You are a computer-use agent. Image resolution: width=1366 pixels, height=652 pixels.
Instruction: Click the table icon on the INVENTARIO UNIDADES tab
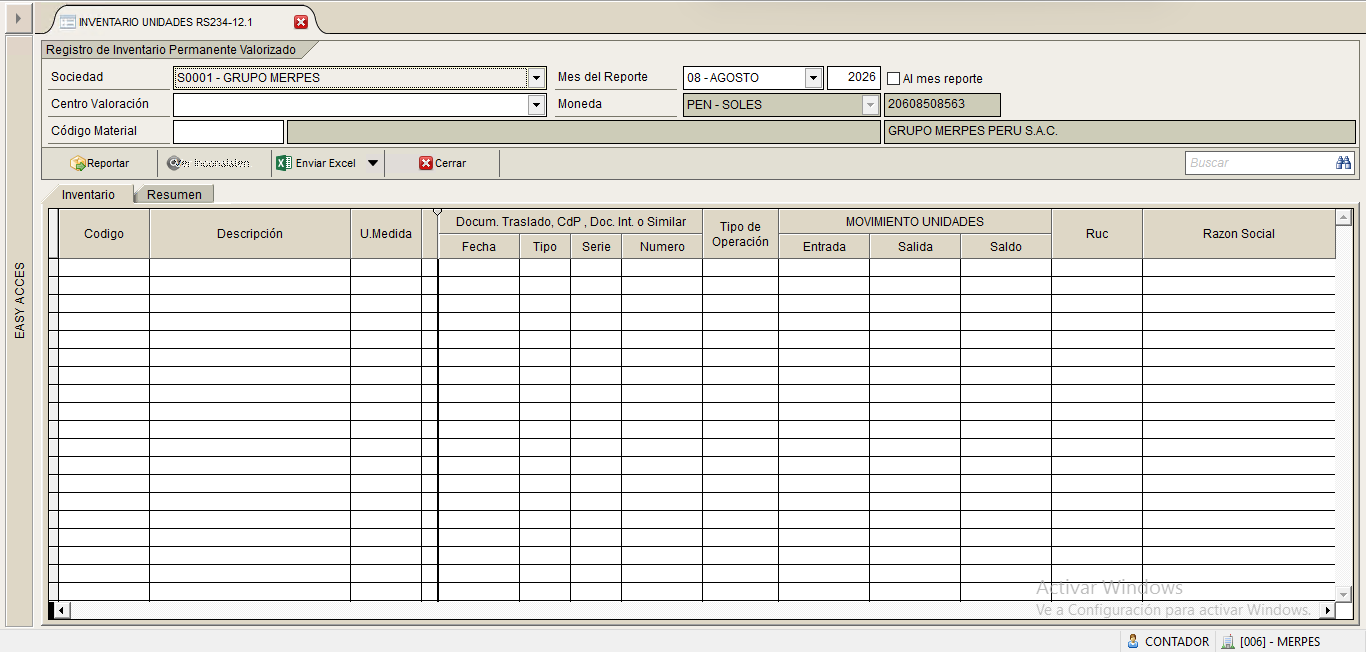point(67,22)
